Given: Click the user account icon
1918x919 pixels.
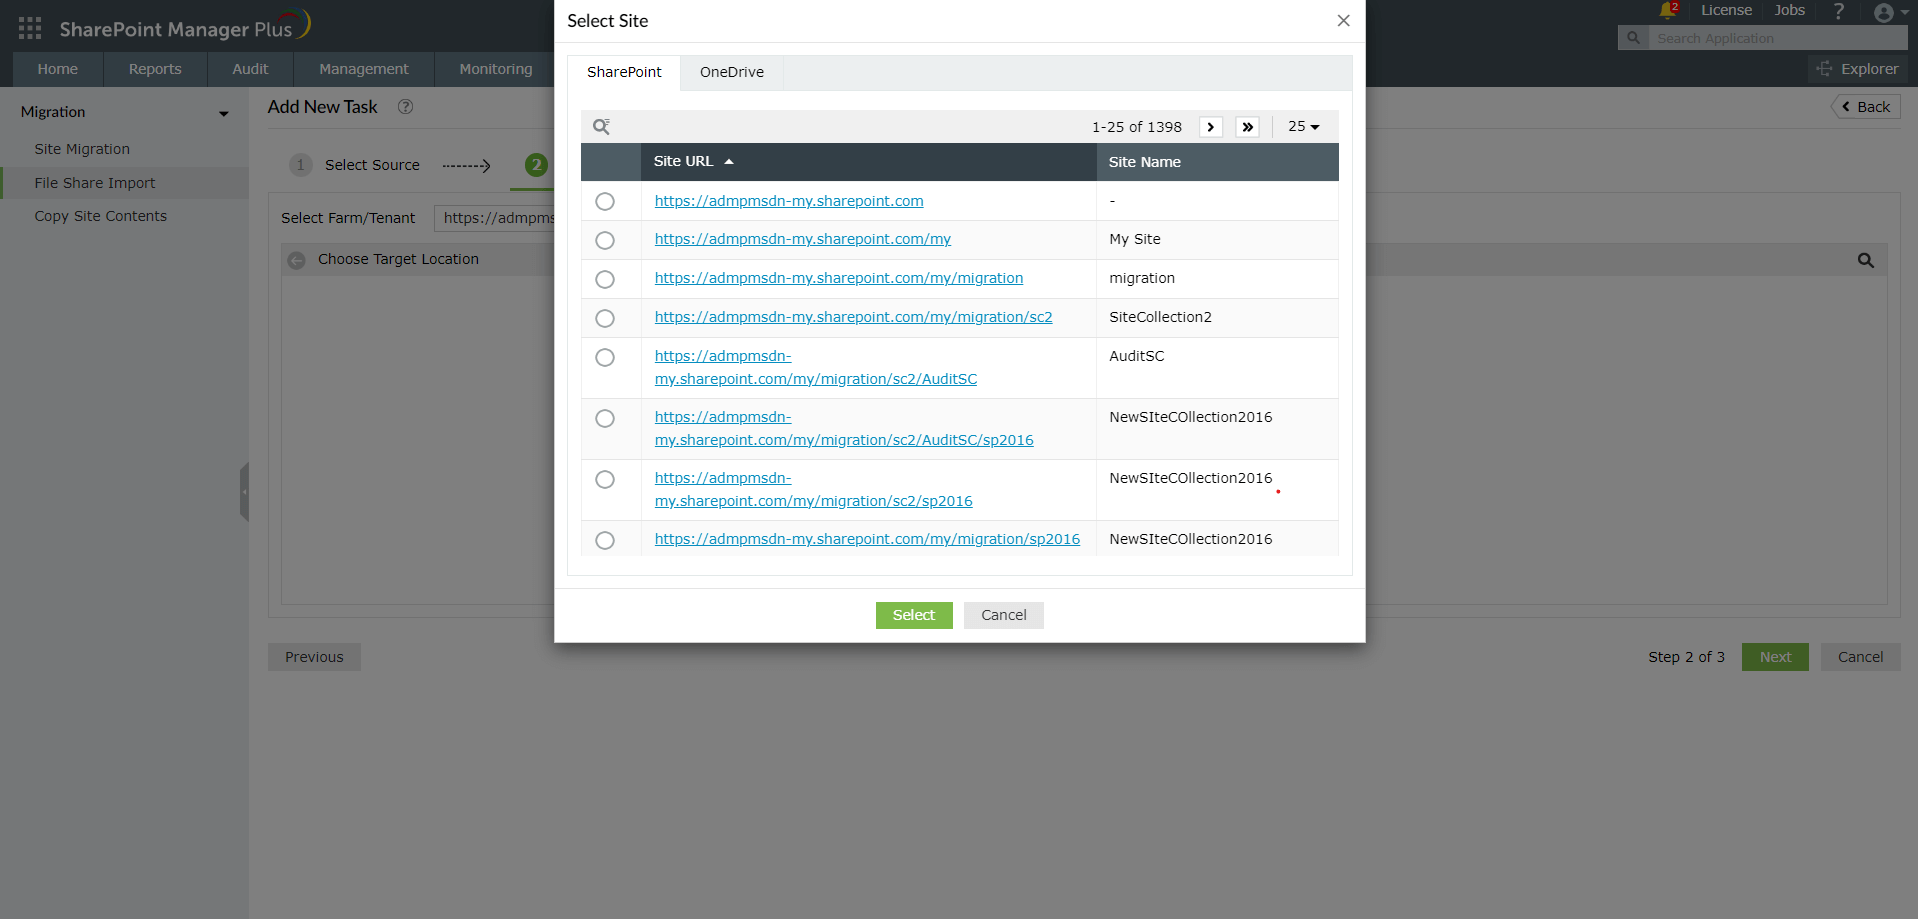Looking at the screenshot, I should point(1884,12).
